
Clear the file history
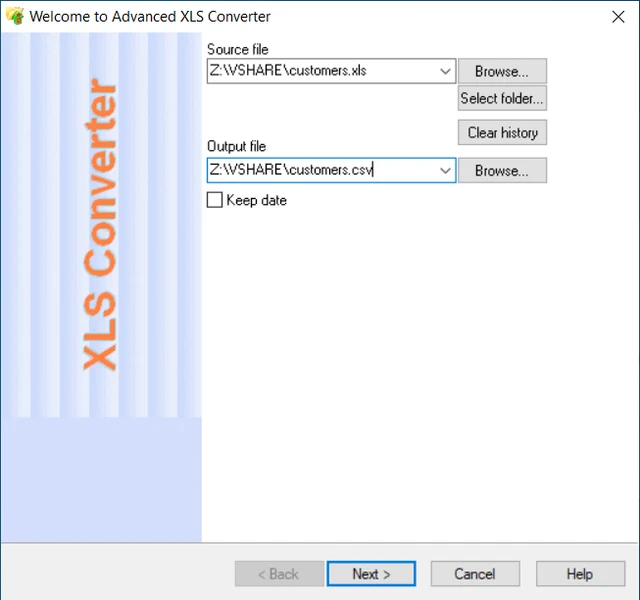(x=502, y=132)
